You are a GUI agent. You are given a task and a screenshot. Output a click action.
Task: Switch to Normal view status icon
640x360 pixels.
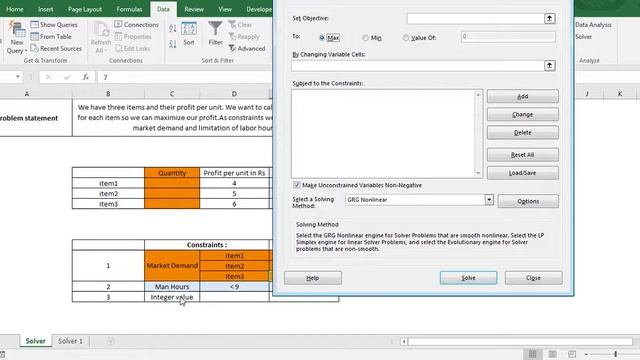click(533, 354)
